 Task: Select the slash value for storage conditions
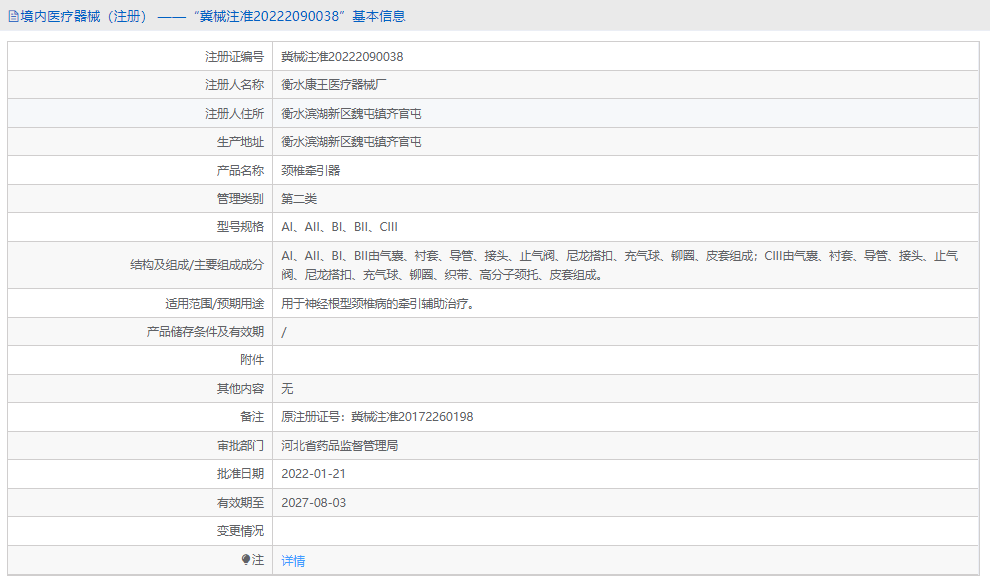(283, 332)
